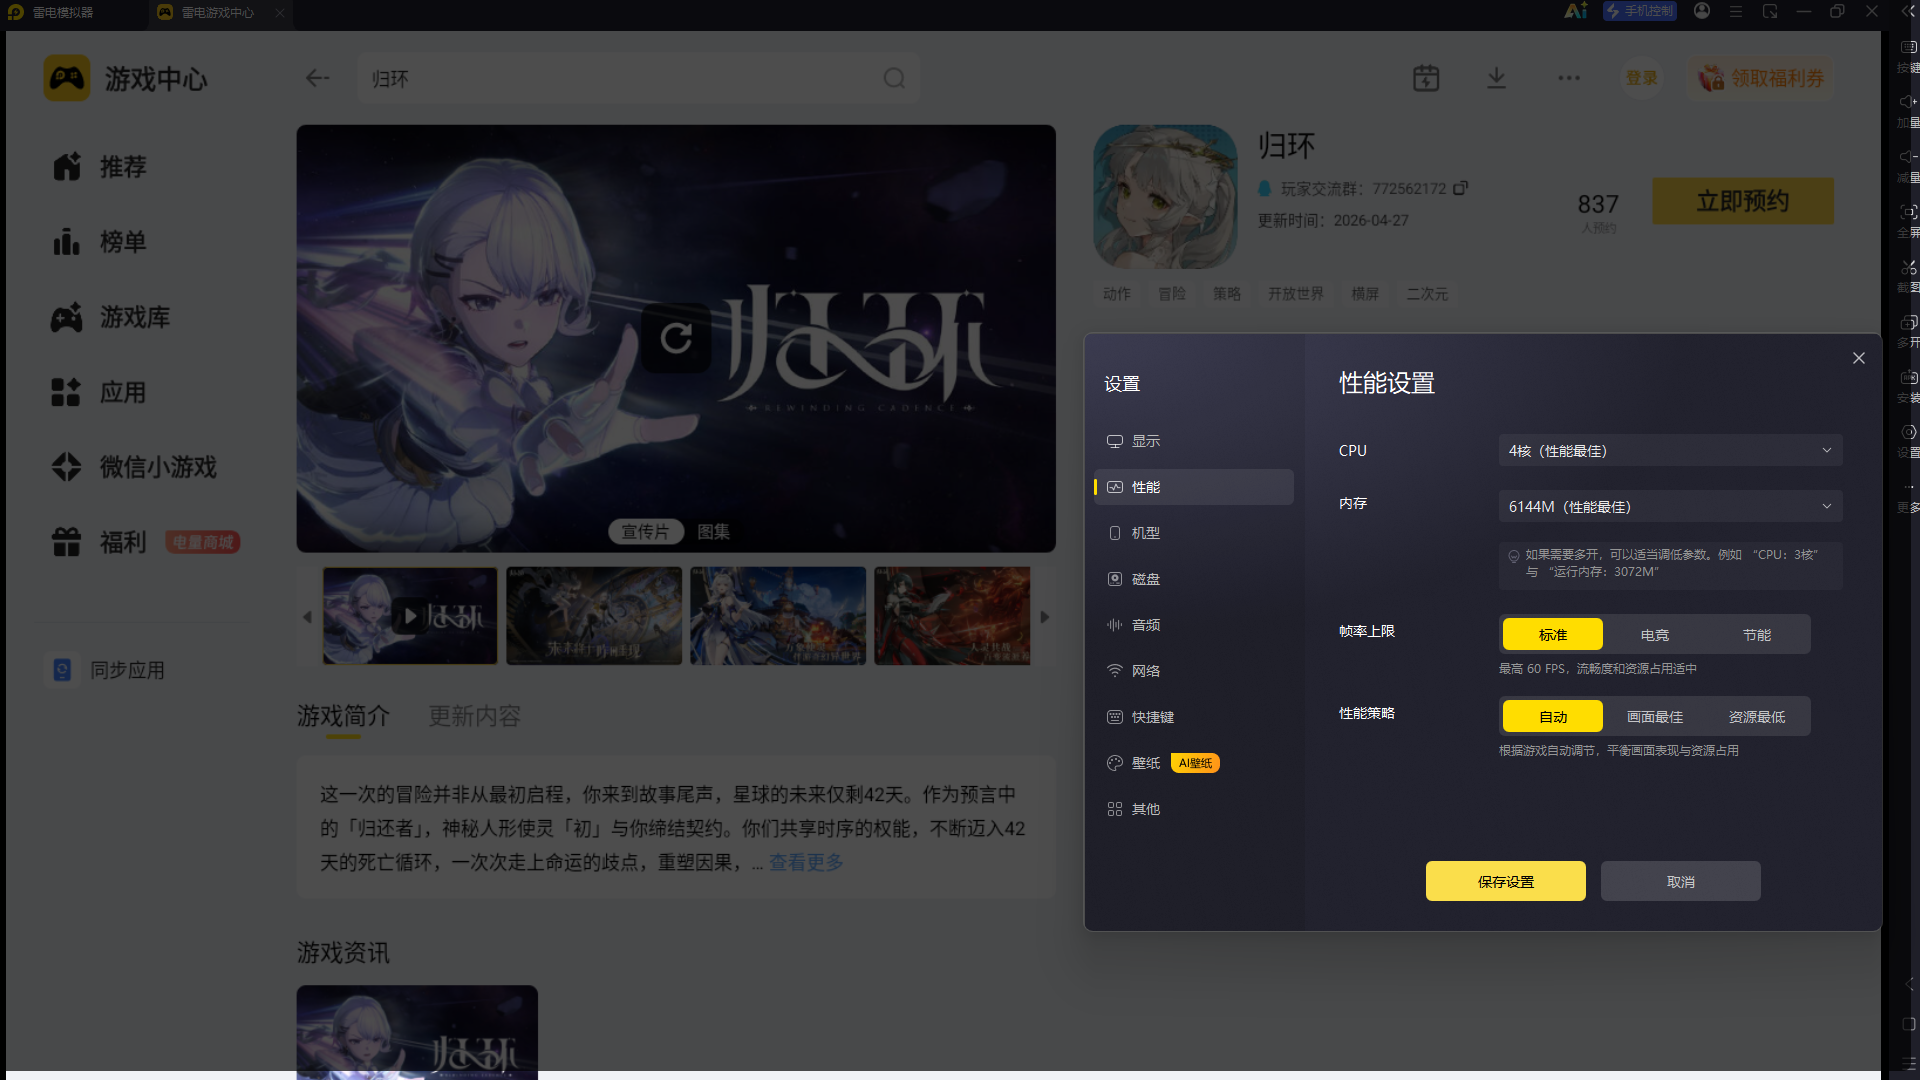Open the three-dot more menu in header

[1569, 78]
